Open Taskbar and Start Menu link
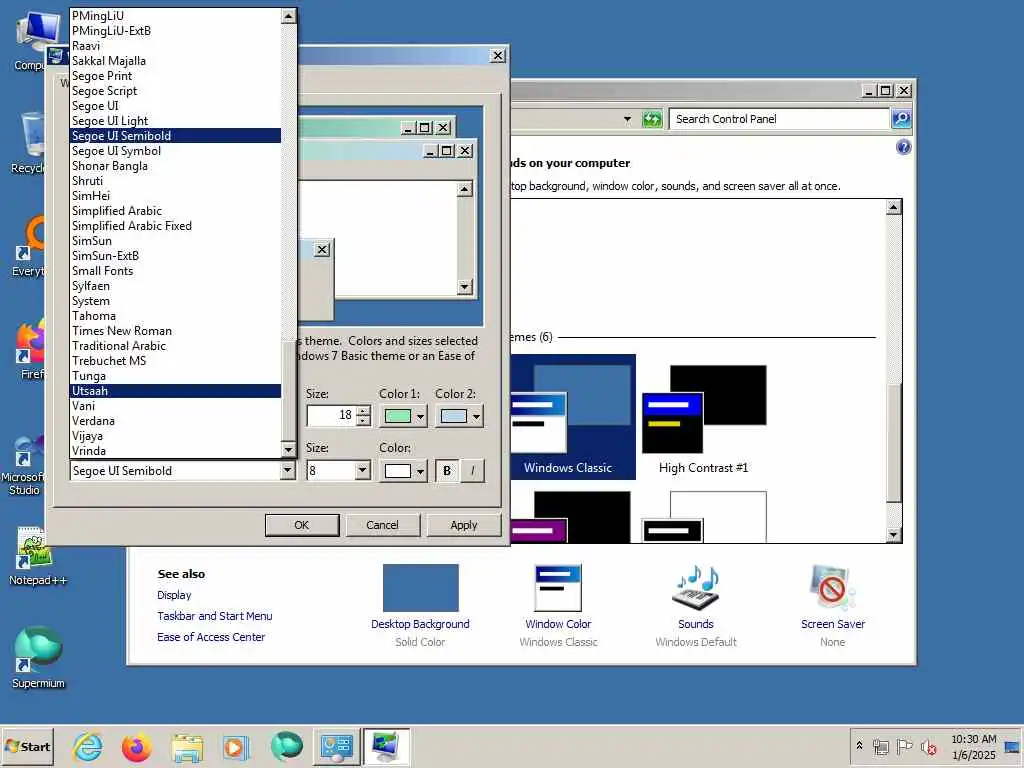The image size is (1024, 768). [x=215, y=616]
